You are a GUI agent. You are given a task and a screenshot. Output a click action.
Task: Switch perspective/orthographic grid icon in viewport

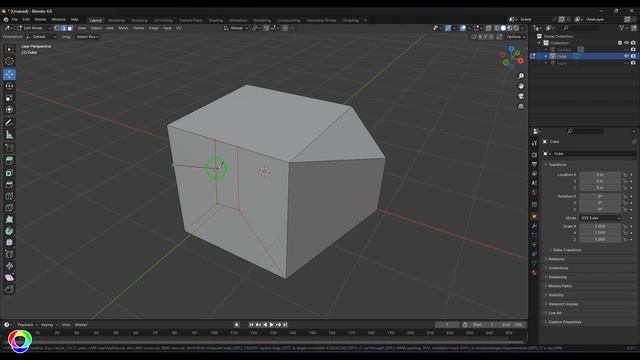pyautogui.click(x=521, y=106)
